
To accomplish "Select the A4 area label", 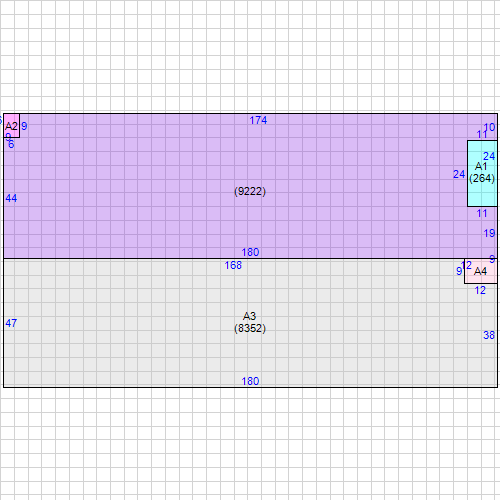I will 480,271.
